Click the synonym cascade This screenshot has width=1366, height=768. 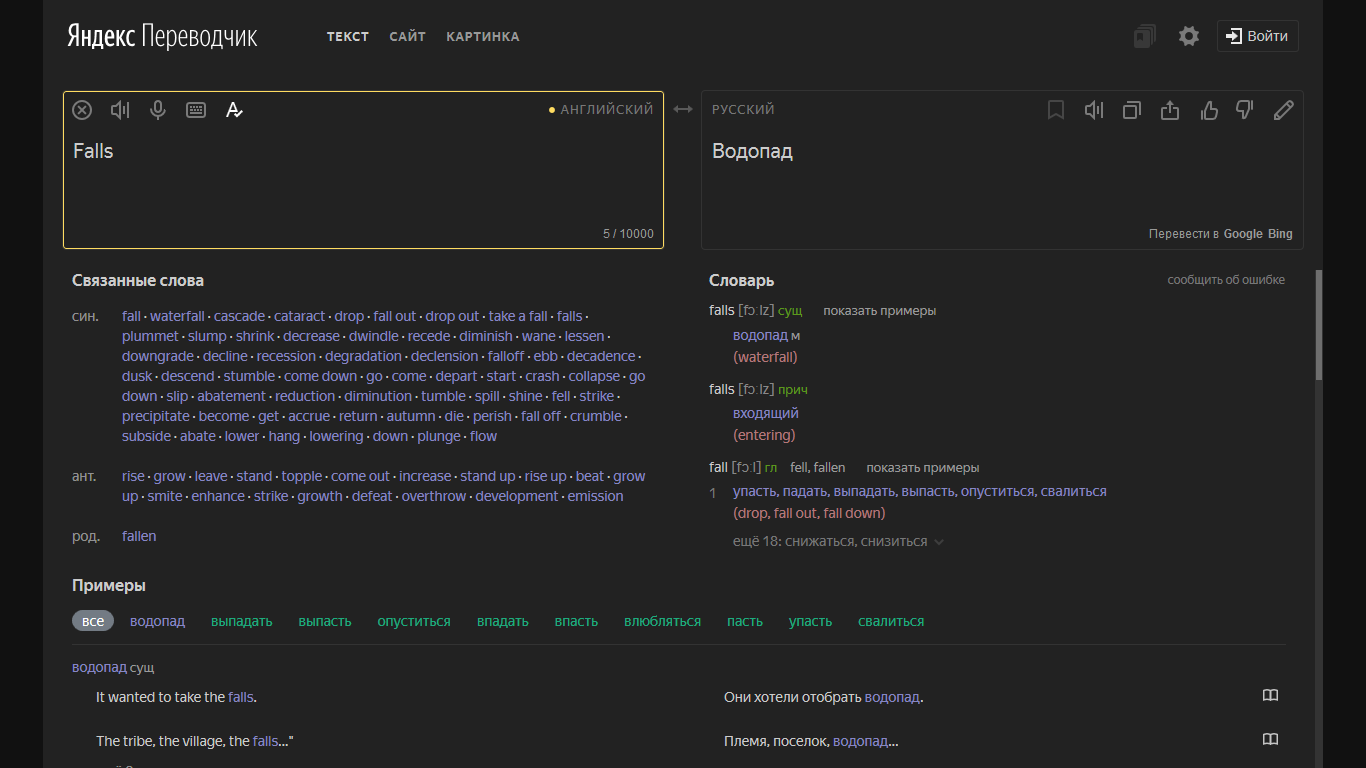[x=239, y=316]
